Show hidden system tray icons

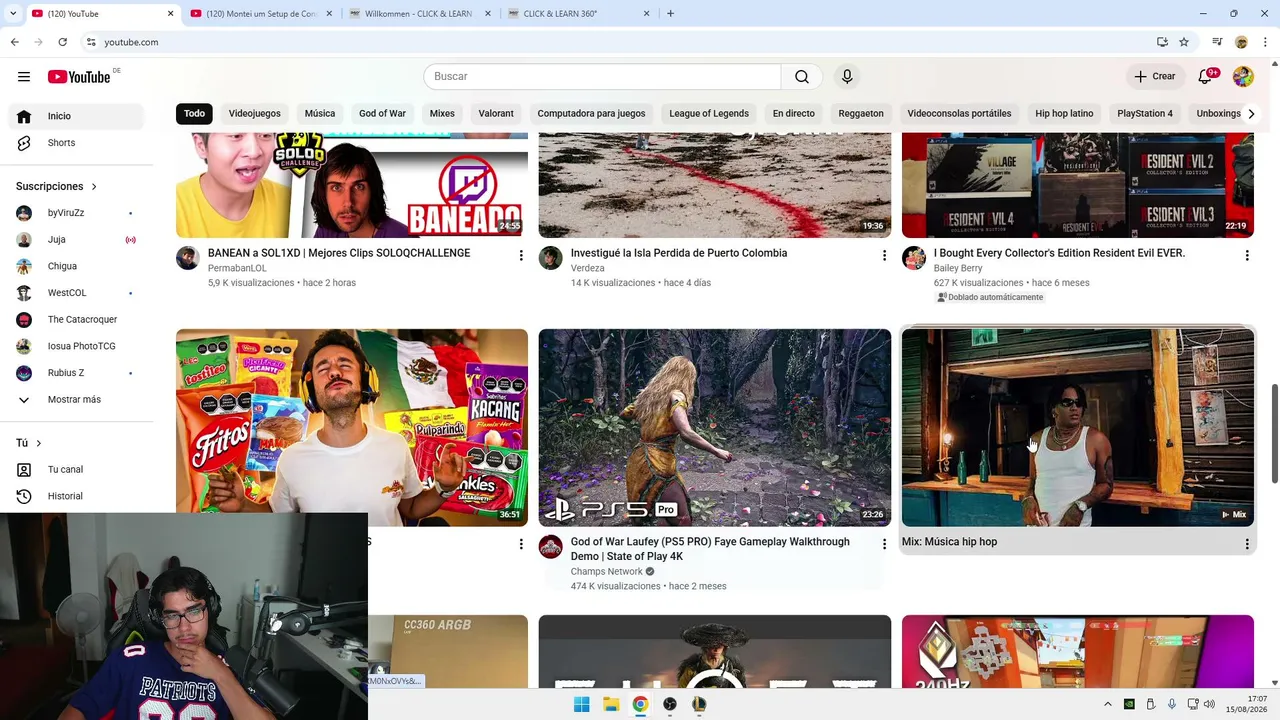(1107, 704)
